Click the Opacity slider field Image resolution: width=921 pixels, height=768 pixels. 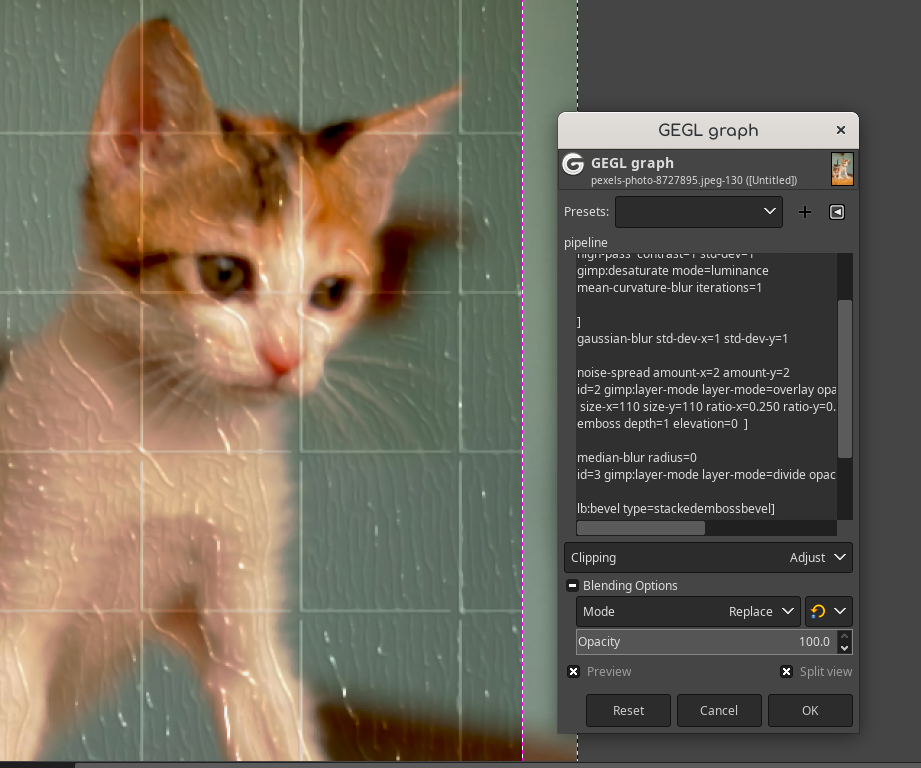tap(707, 642)
